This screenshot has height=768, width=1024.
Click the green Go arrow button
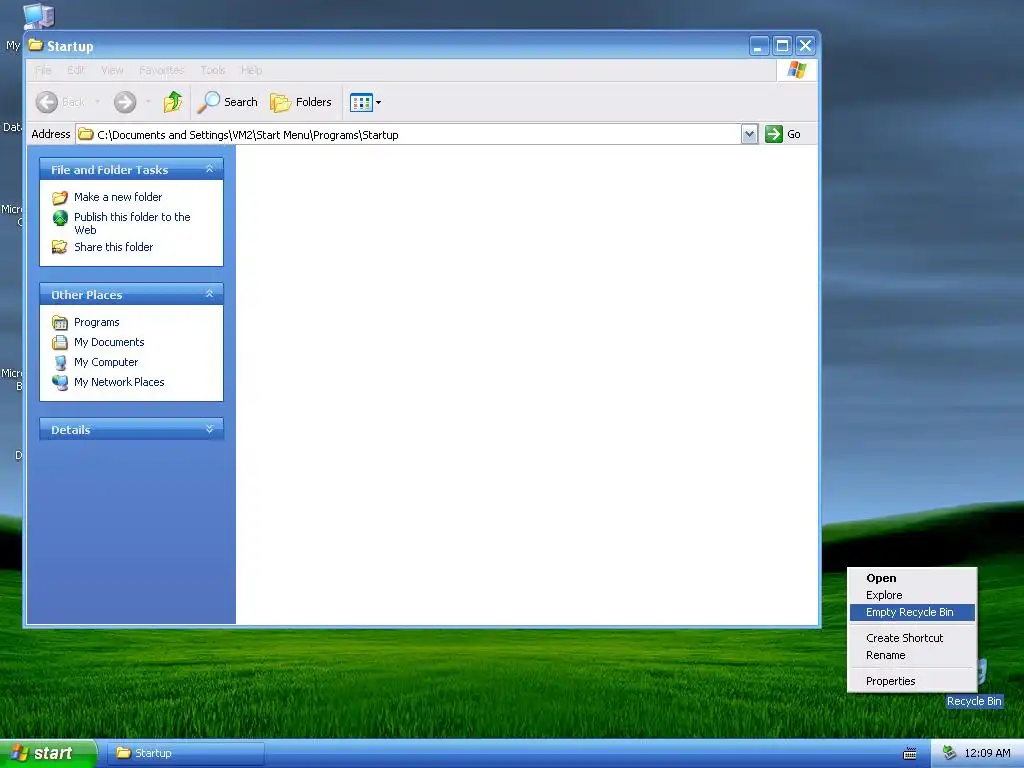[774, 134]
